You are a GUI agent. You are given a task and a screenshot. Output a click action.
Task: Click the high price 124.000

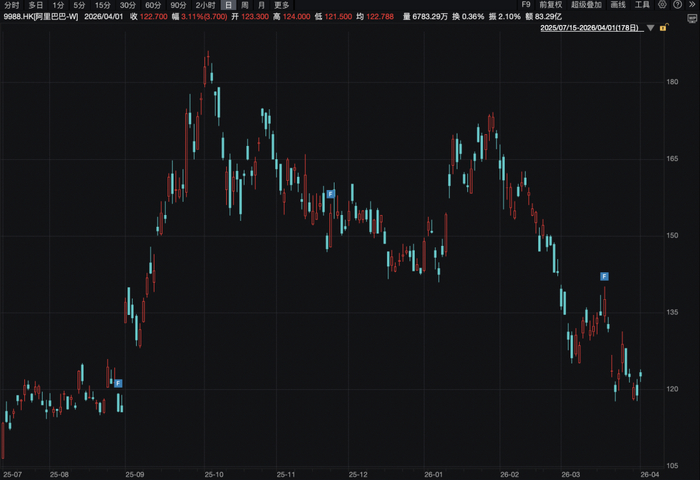[296, 17]
